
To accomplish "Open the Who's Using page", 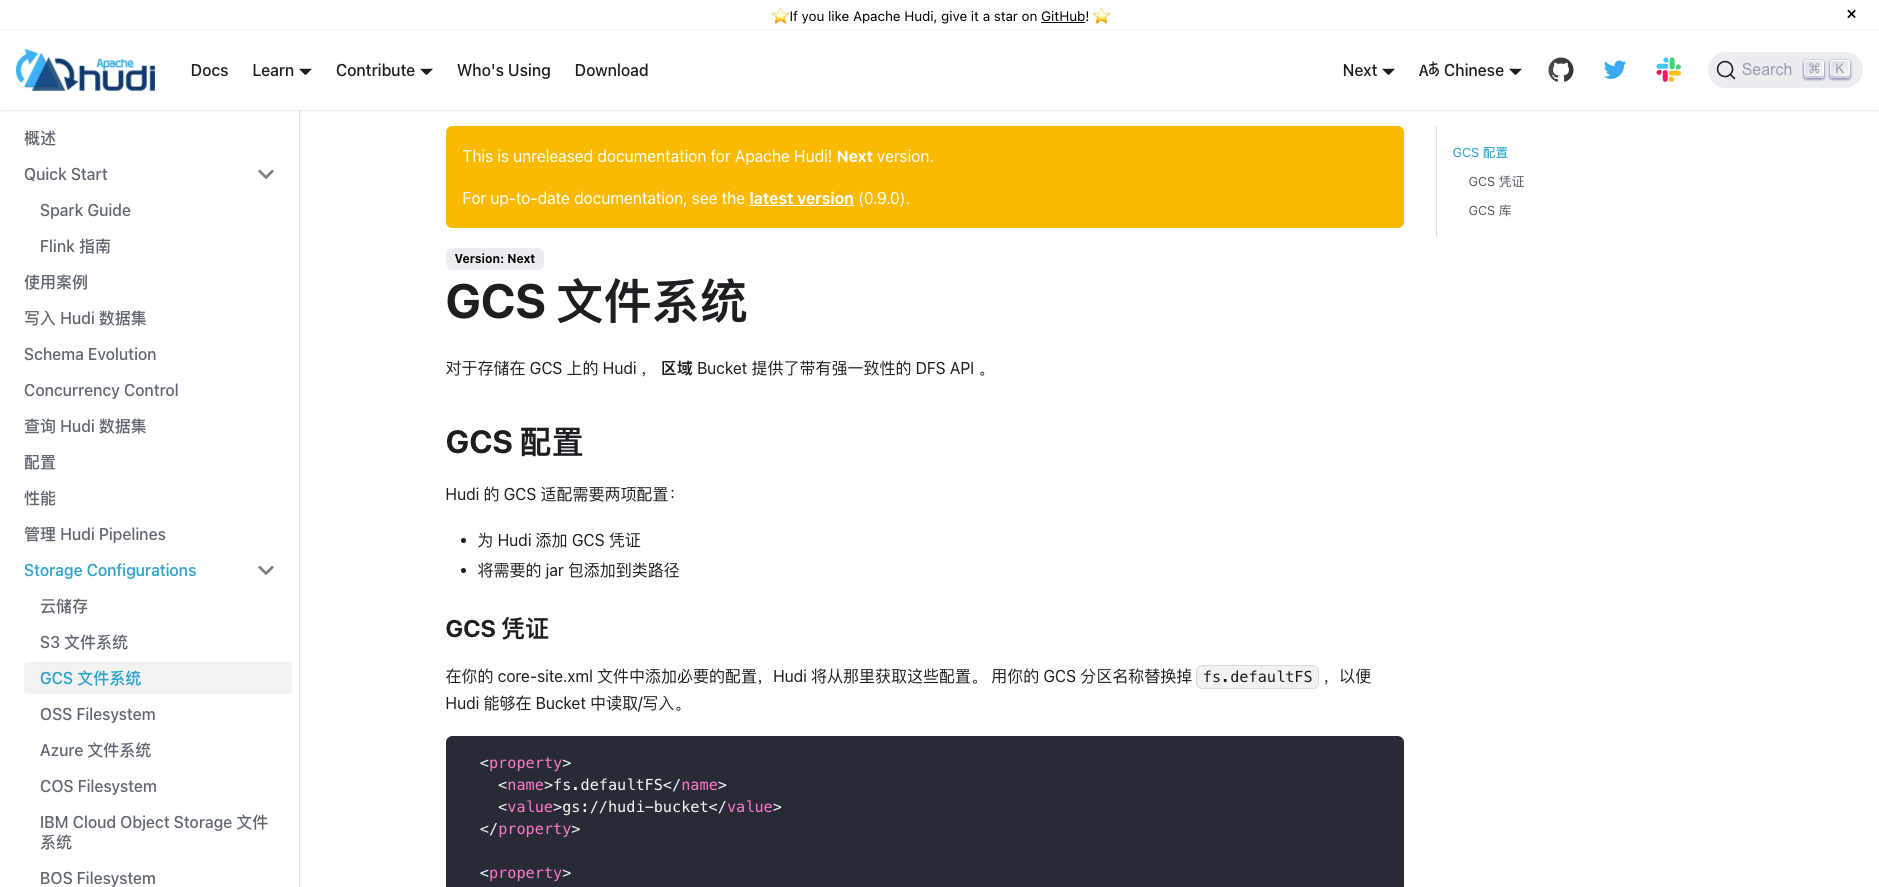I will point(504,70).
